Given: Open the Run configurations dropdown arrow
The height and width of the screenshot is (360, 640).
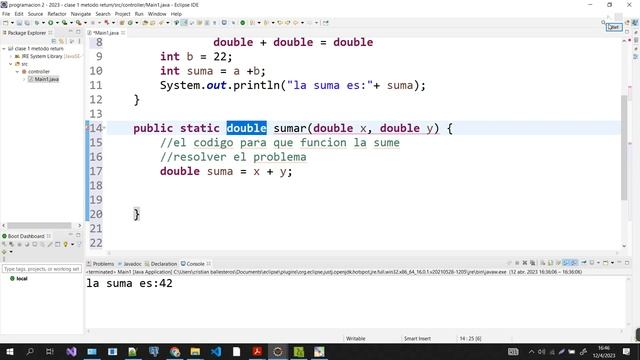Looking at the screenshot, I should [x=57, y=23].
